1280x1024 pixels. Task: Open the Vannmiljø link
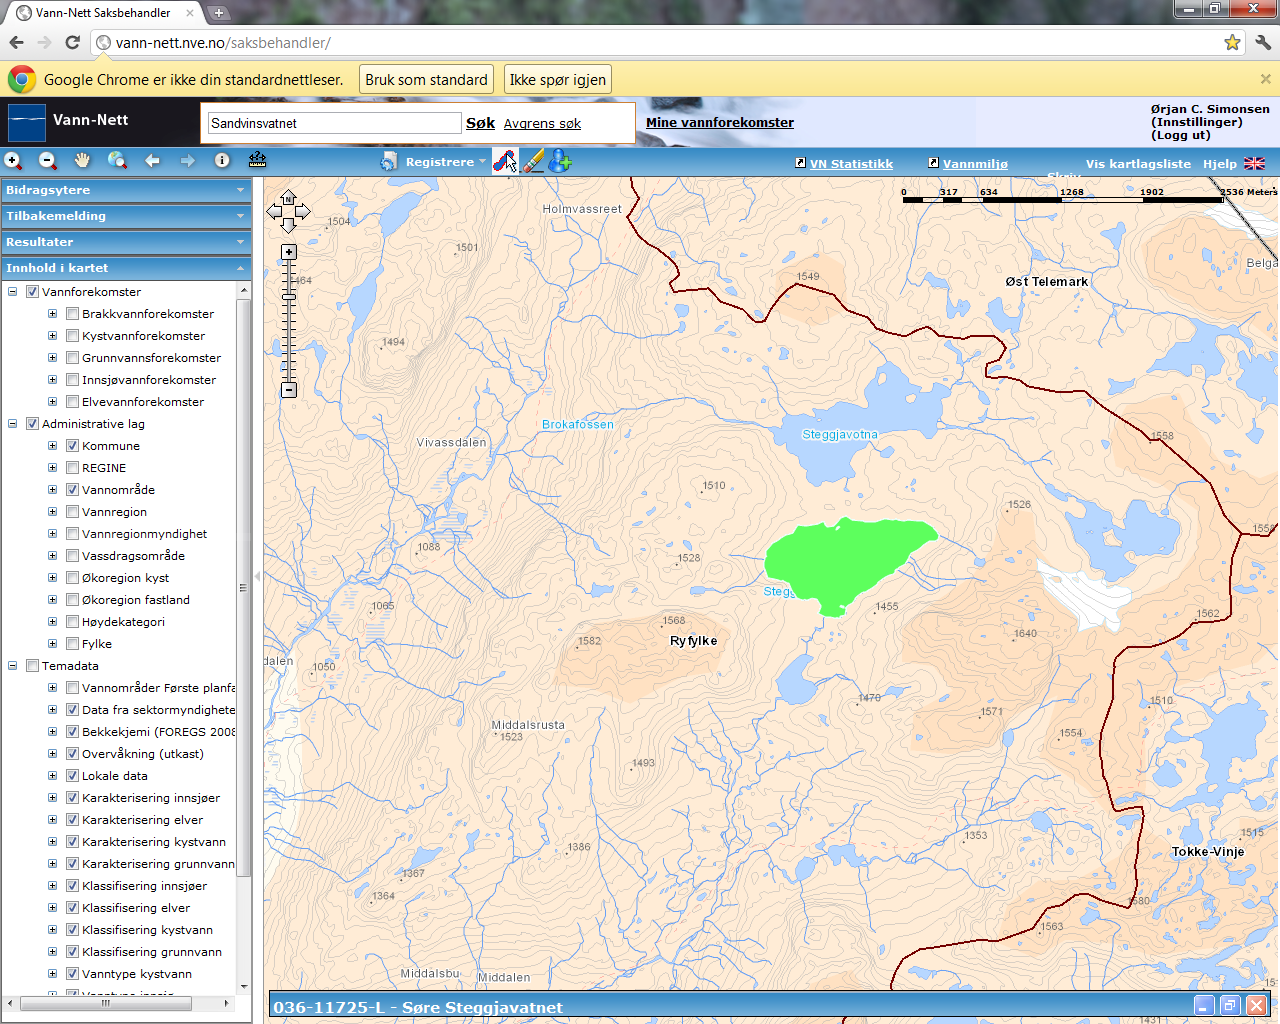click(975, 164)
